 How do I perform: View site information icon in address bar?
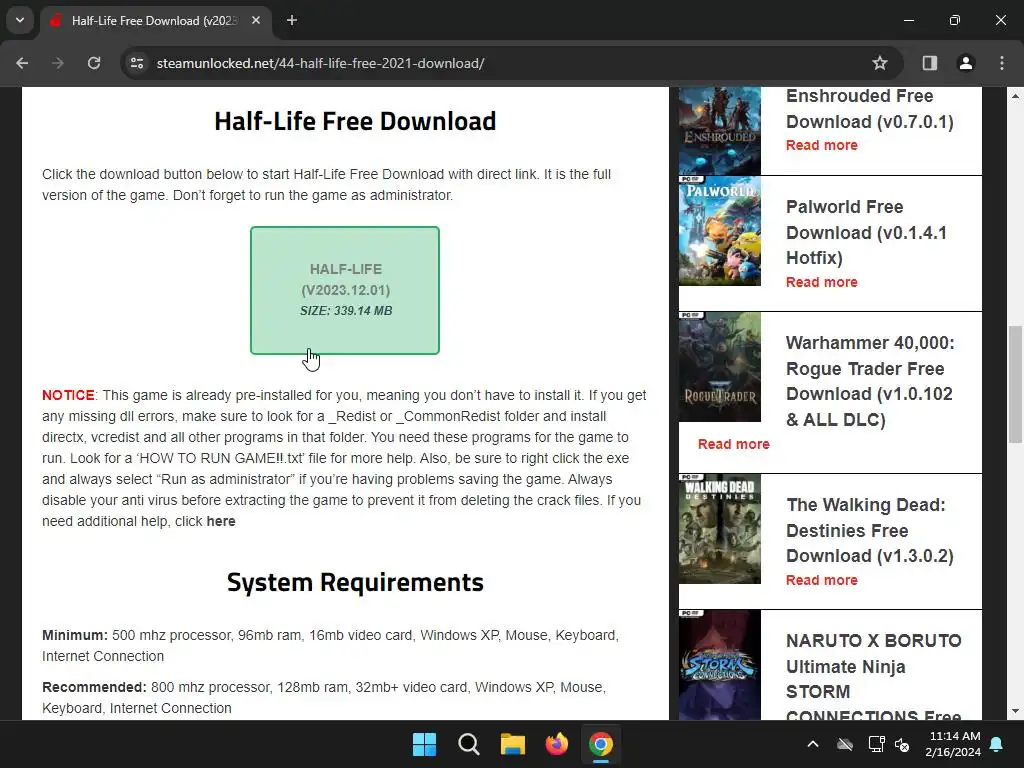coord(137,63)
